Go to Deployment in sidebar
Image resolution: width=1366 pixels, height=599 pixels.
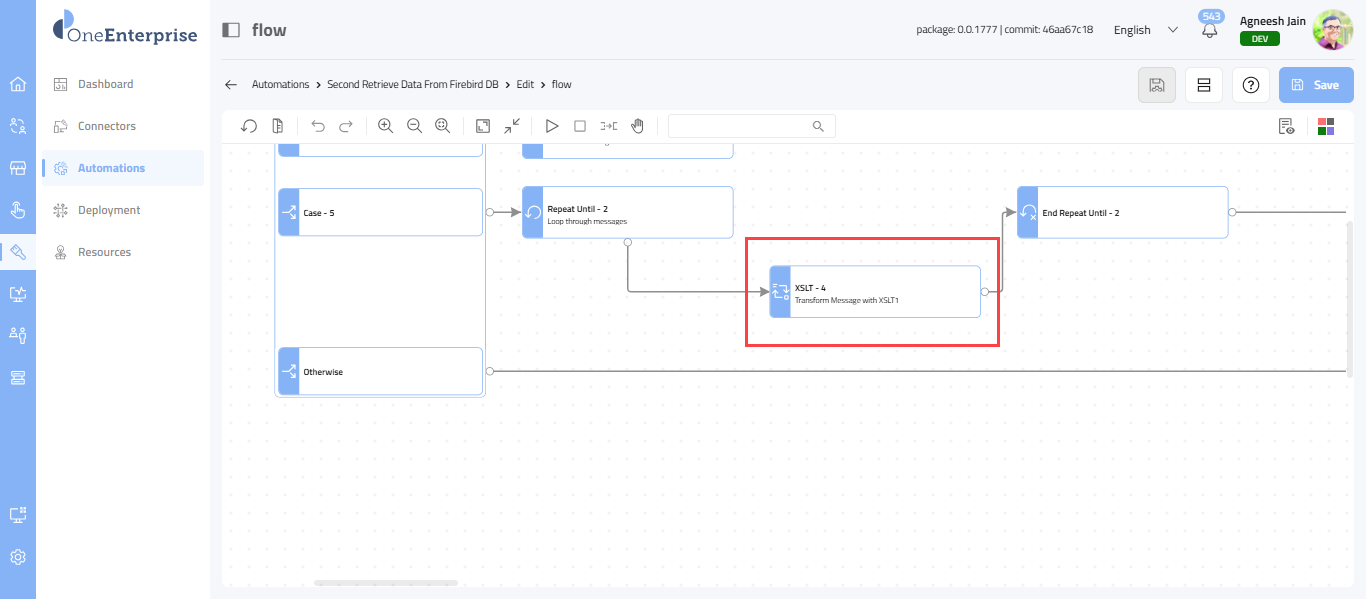[x=109, y=210]
